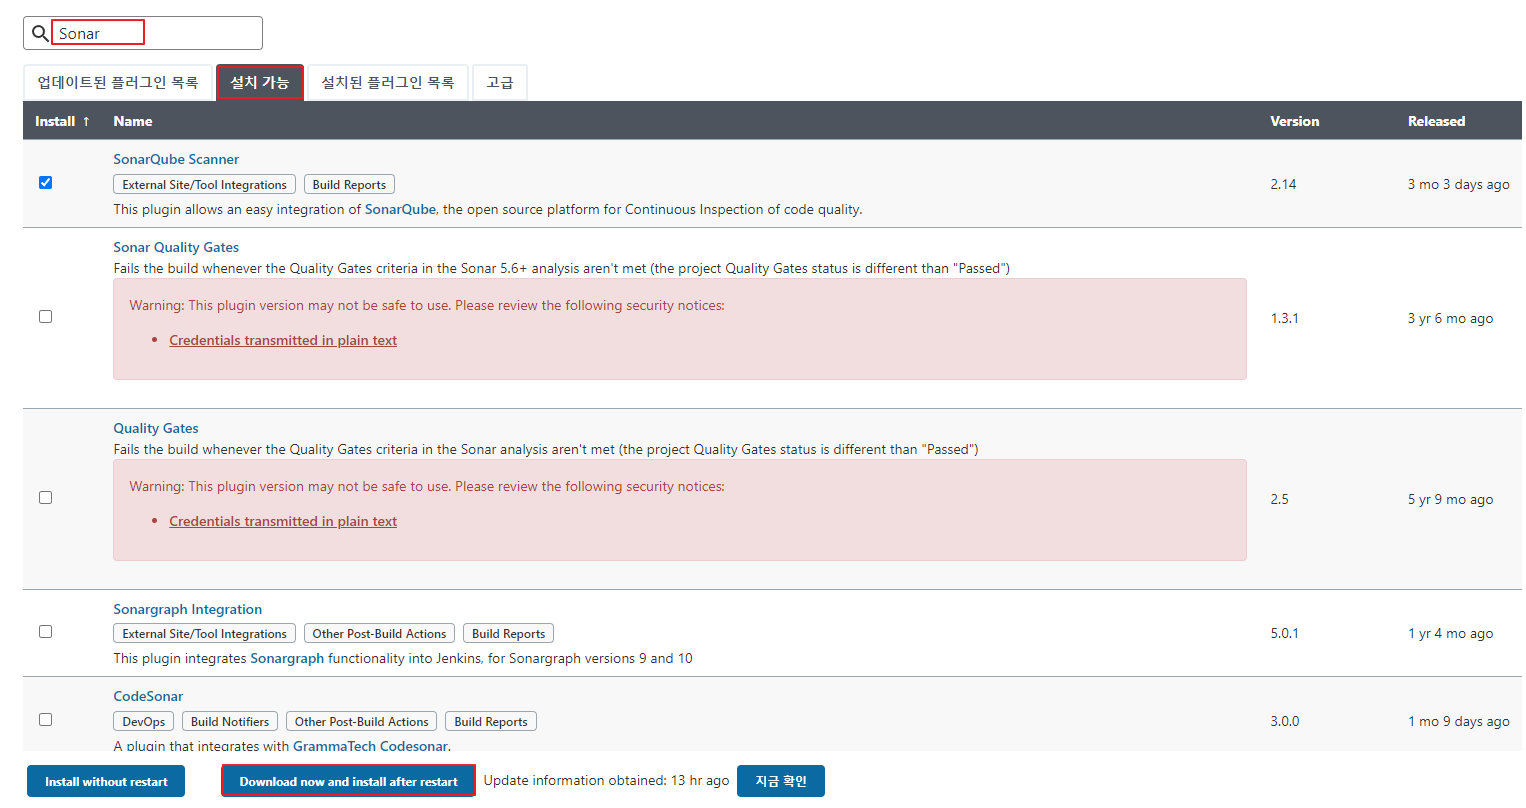Click CodeSonar's Other Post-Build Actions tag
This screenshot has height=808, width=1526.
point(361,722)
